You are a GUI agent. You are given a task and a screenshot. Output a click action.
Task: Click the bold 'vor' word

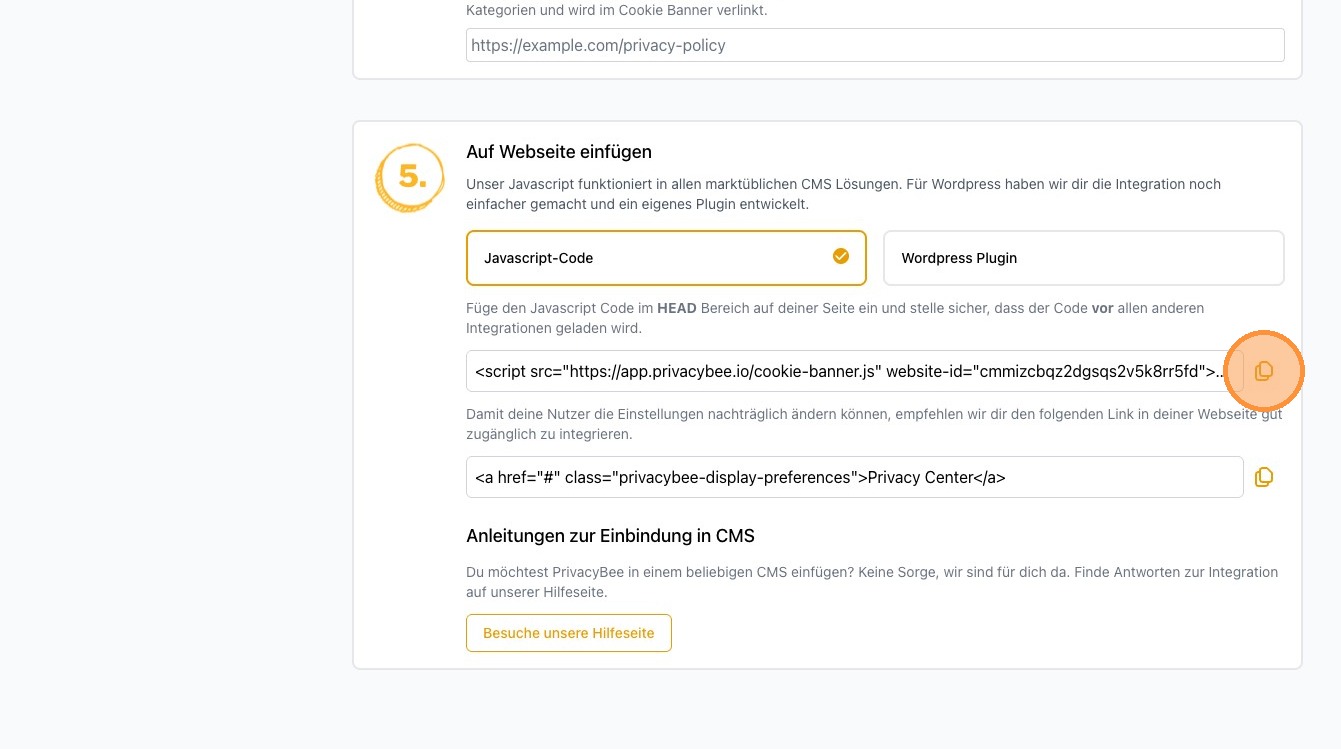click(x=1102, y=308)
